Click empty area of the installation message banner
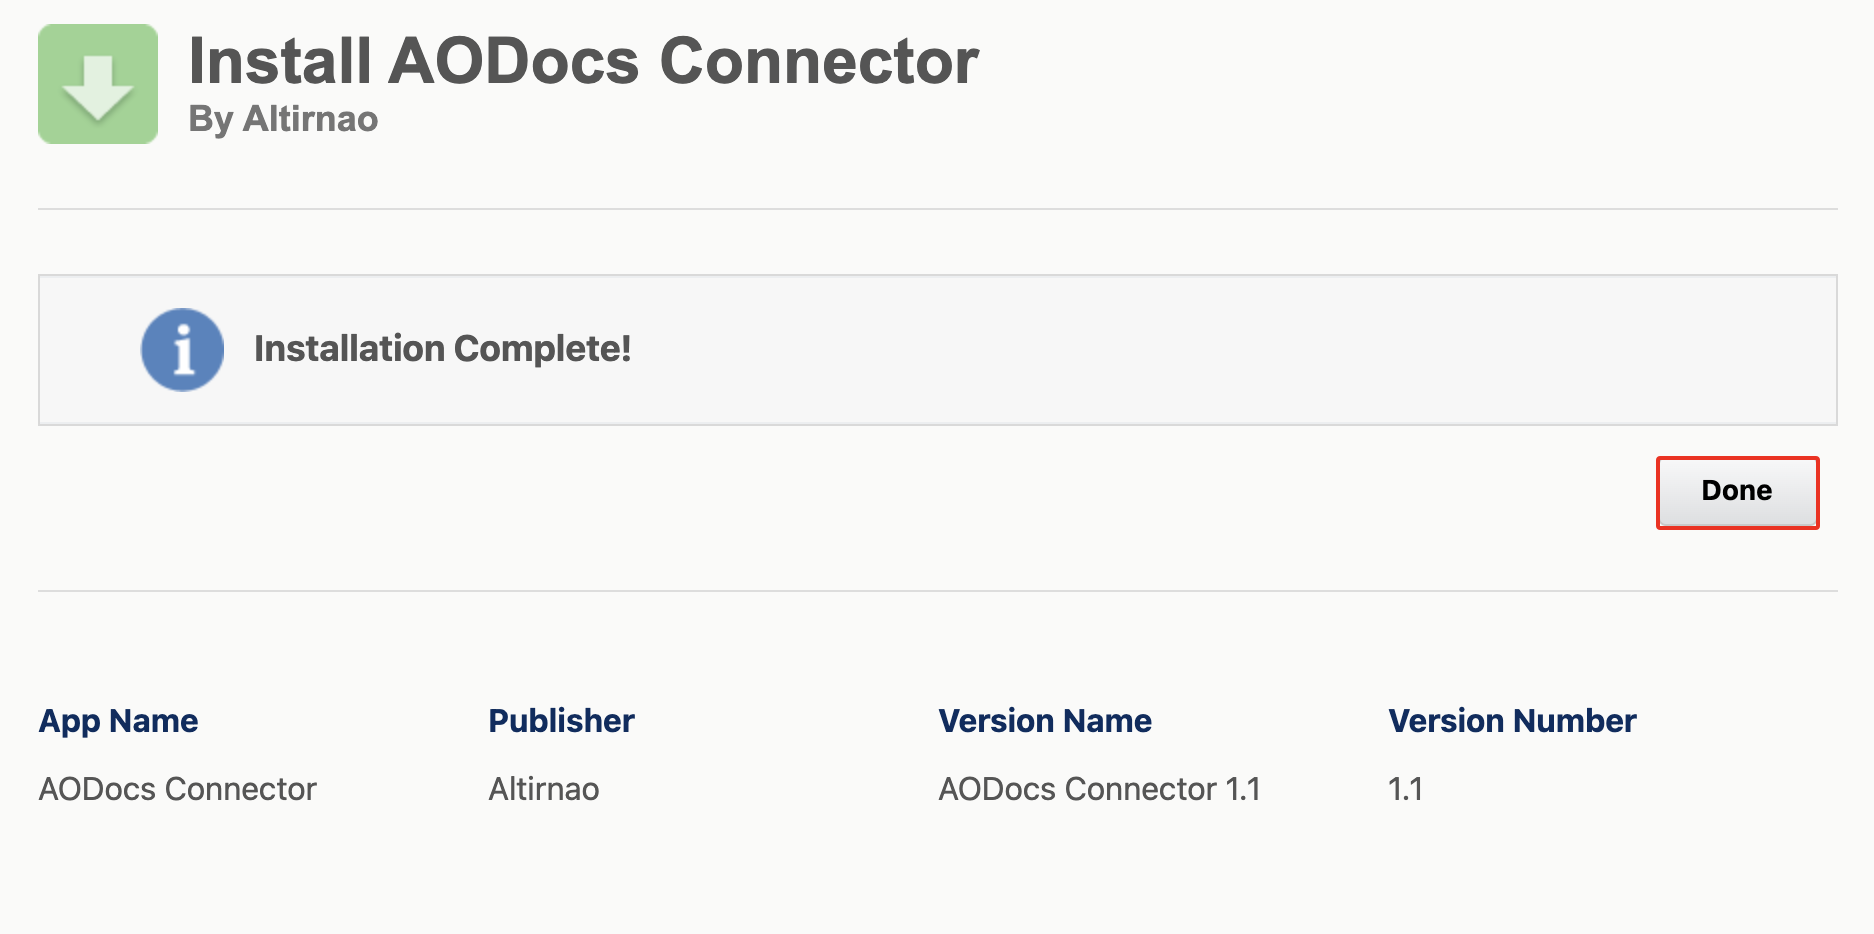This screenshot has height=934, width=1874. (1200, 350)
